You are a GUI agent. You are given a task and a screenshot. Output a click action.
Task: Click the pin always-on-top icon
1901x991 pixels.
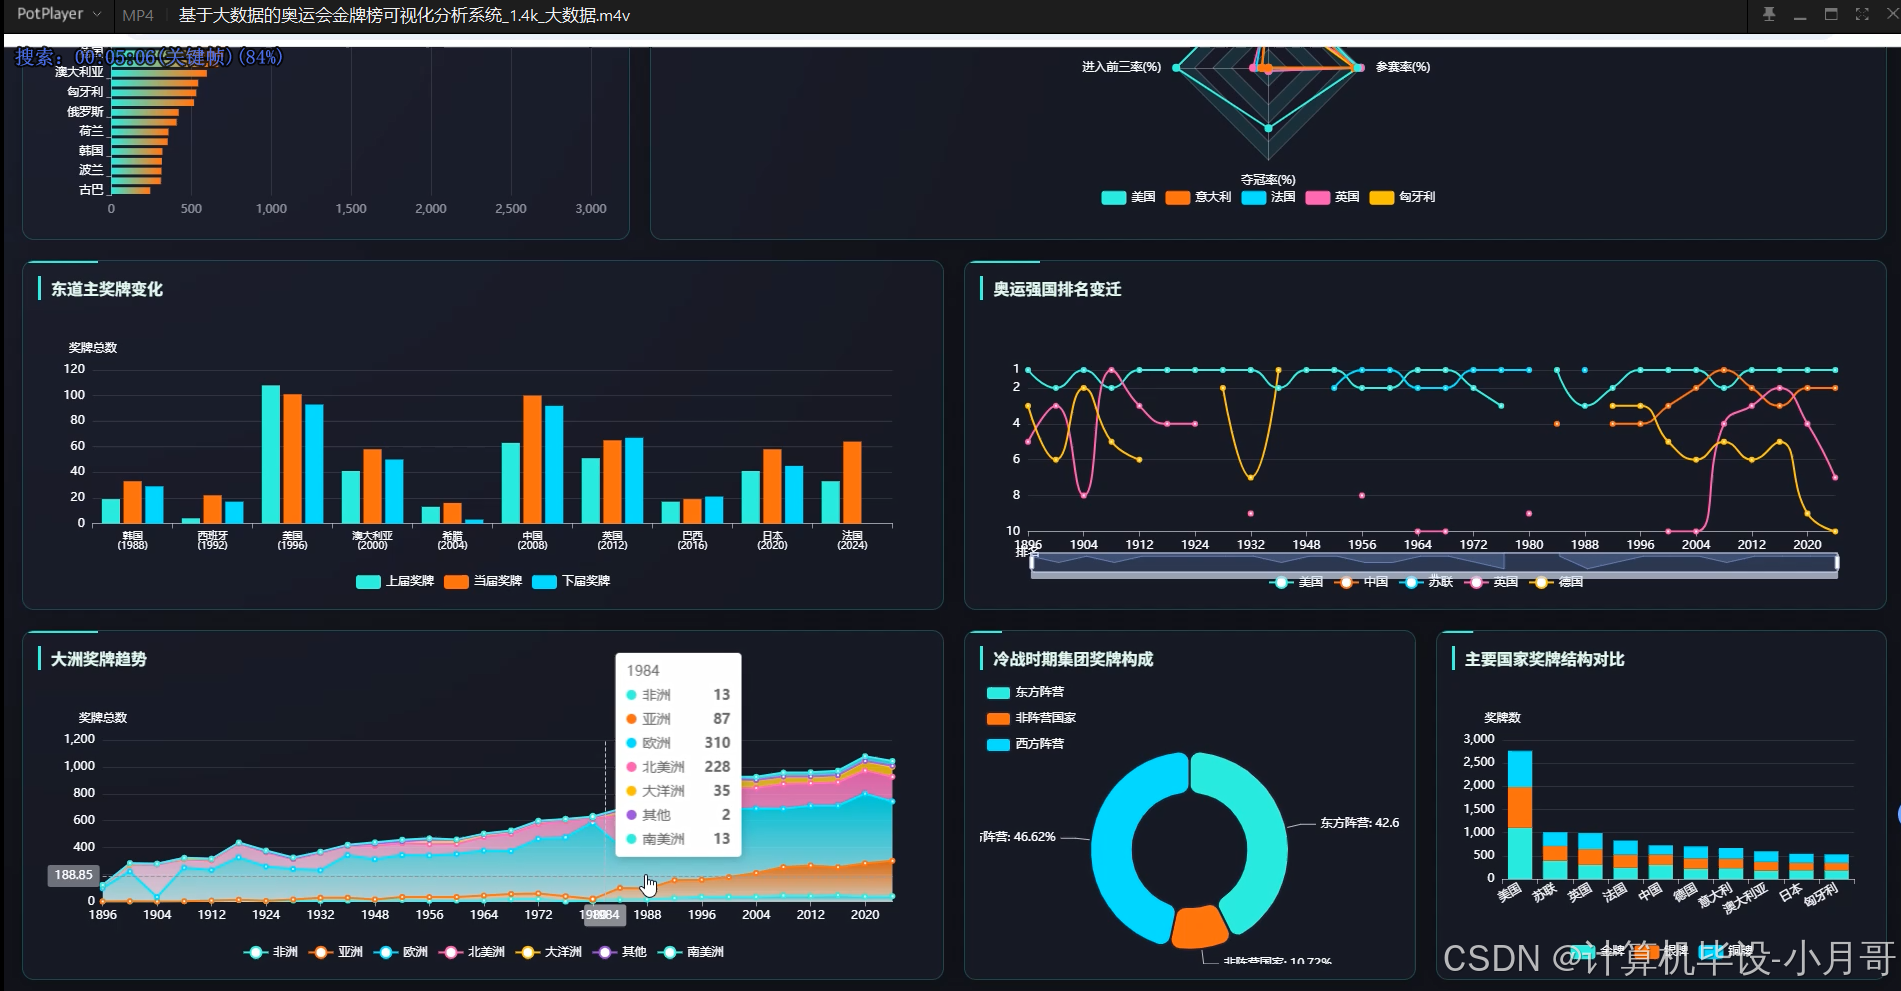[x=1769, y=14]
